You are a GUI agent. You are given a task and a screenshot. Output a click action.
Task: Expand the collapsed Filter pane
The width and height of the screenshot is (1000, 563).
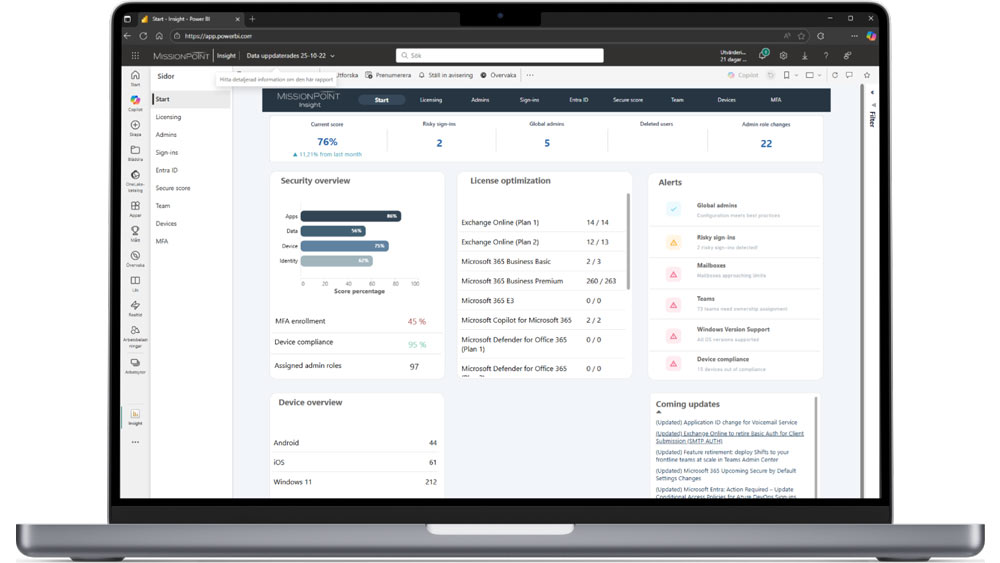[871, 118]
